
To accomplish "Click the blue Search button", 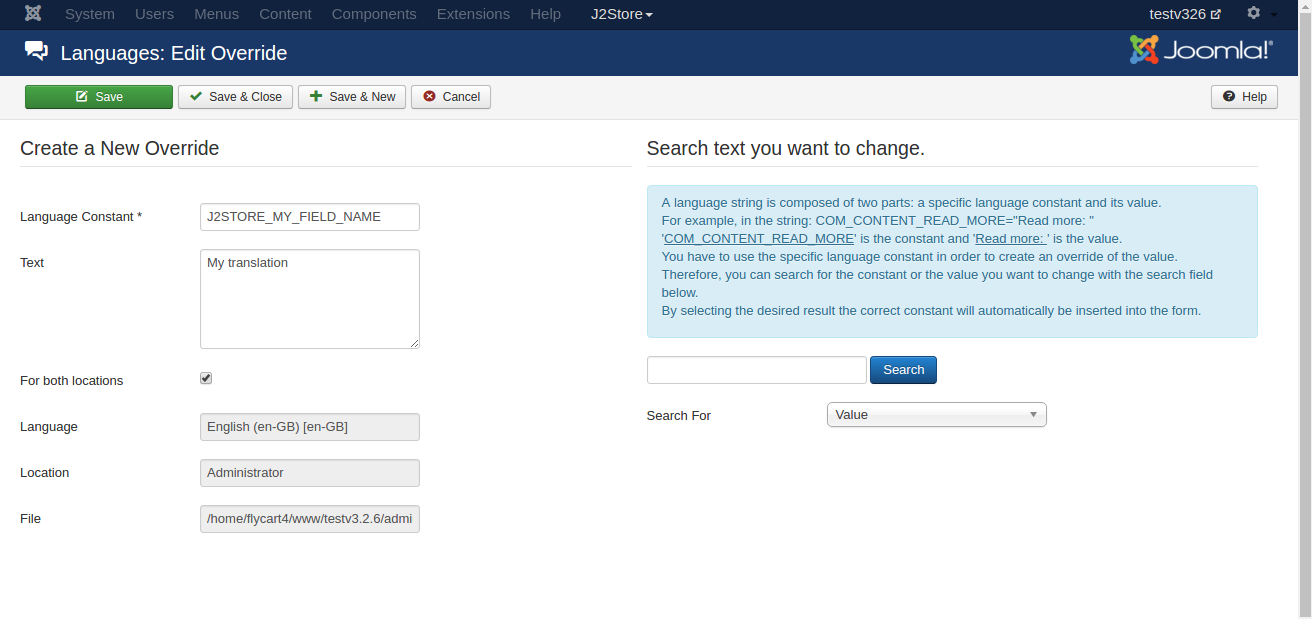I will coord(903,370).
